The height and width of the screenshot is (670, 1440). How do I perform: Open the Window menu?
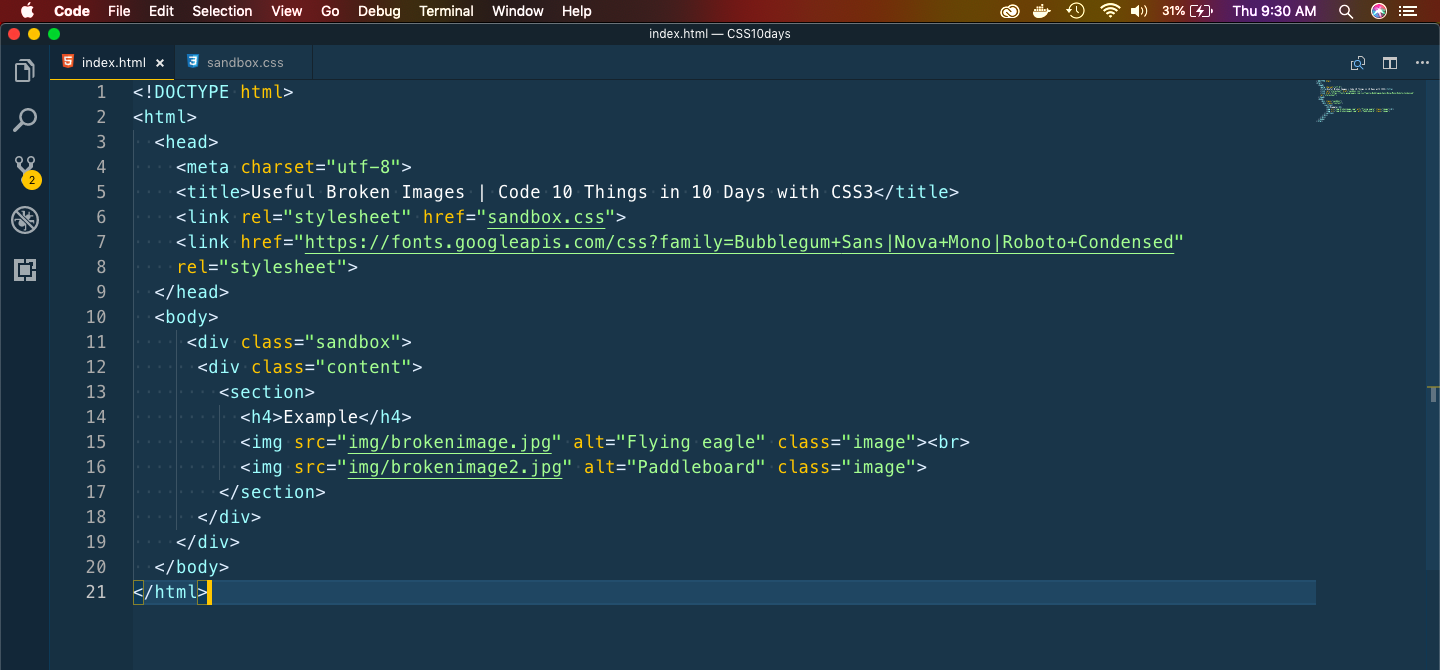click(518, 11)
